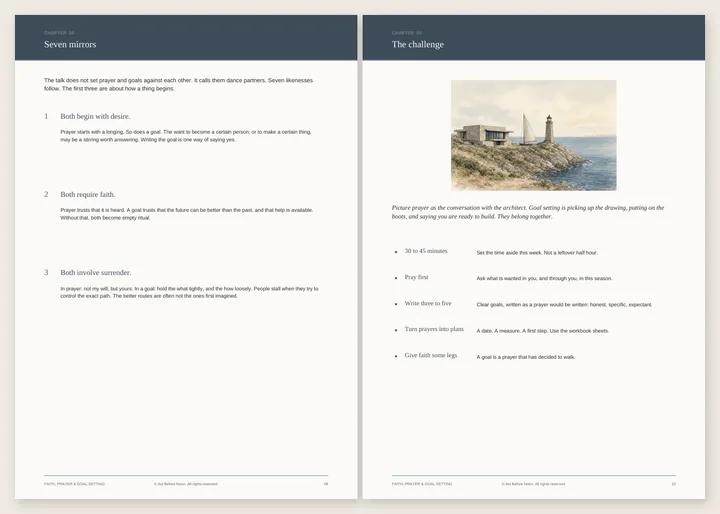Click the bullet label 'Turn prayers into plans'
This screenshot has width=720, height=514.
434,329
